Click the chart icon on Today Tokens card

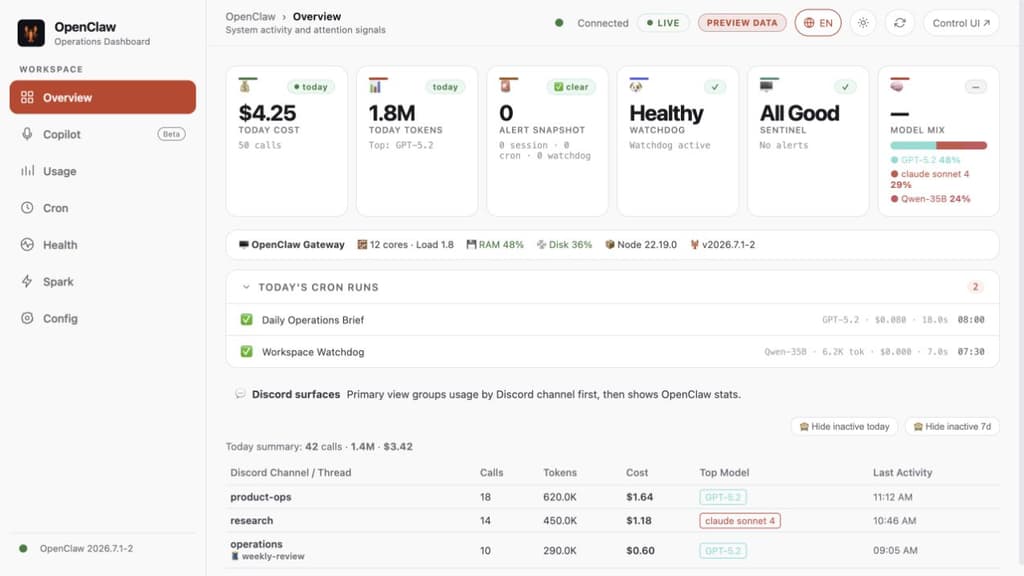(x=375, y=86)
